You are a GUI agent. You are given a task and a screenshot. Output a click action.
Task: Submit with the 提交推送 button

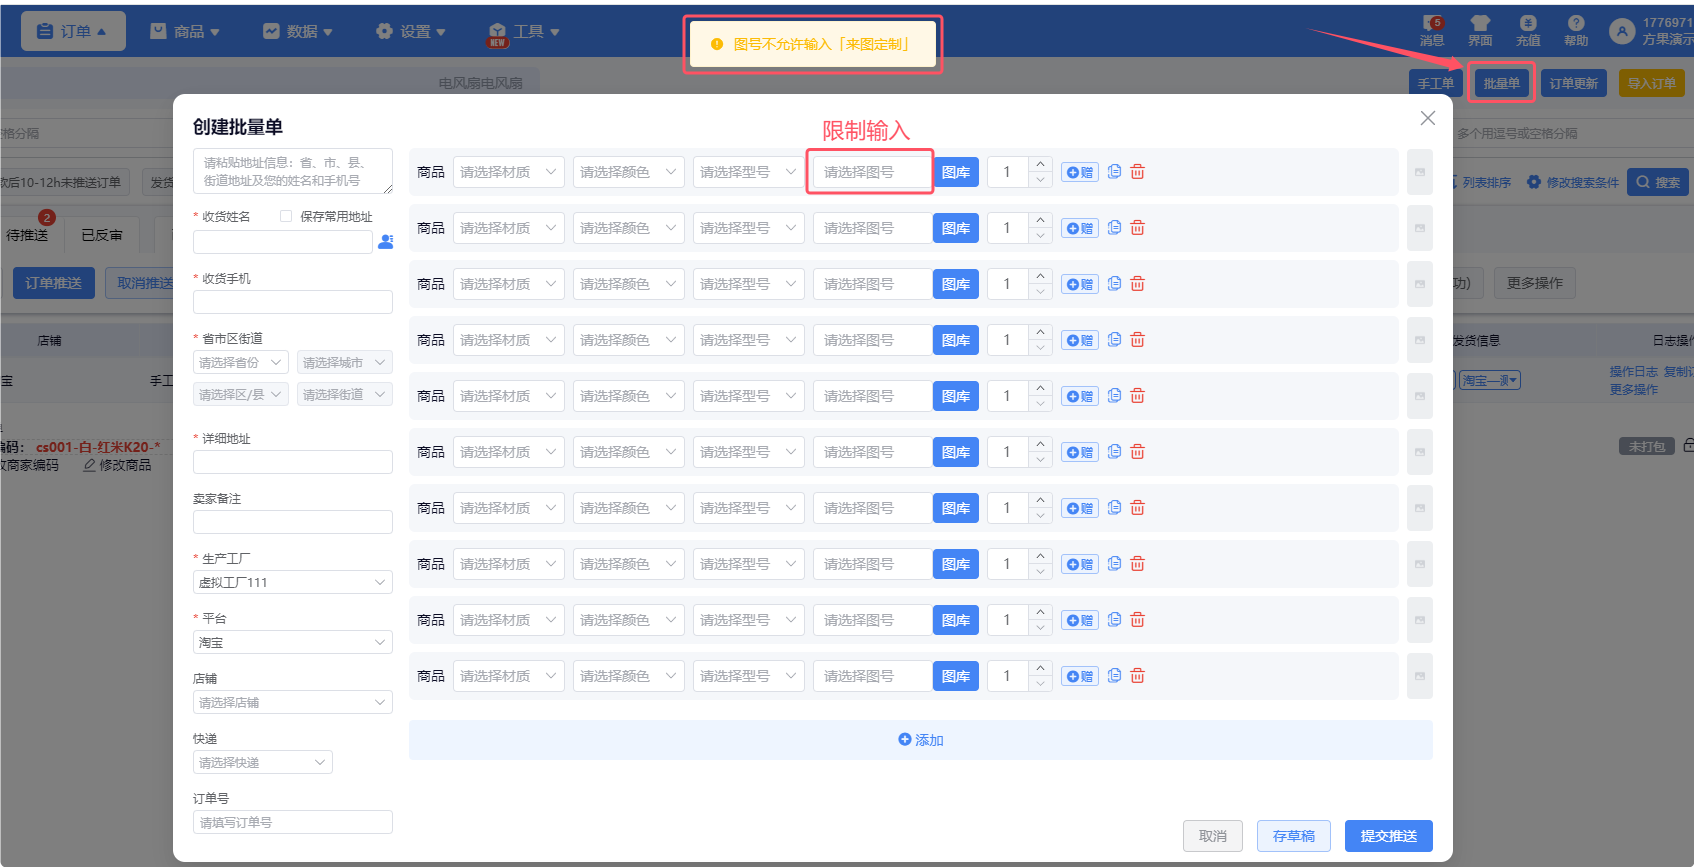[1389, 836]
